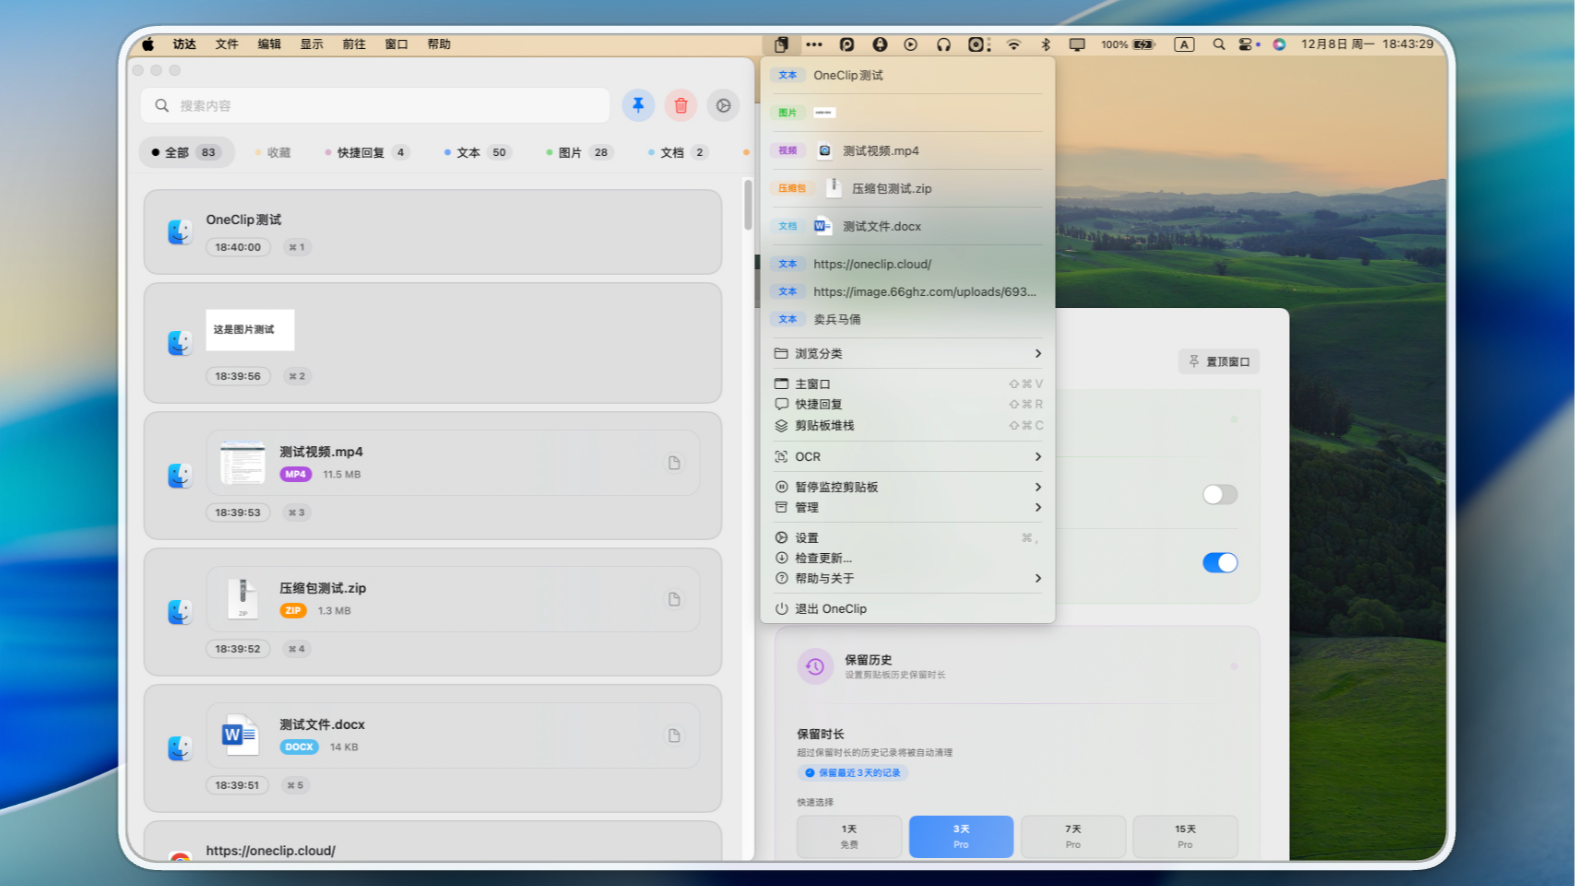
Task: Click Finder icon on OneClip测试 card
Action: click(179, 232)
